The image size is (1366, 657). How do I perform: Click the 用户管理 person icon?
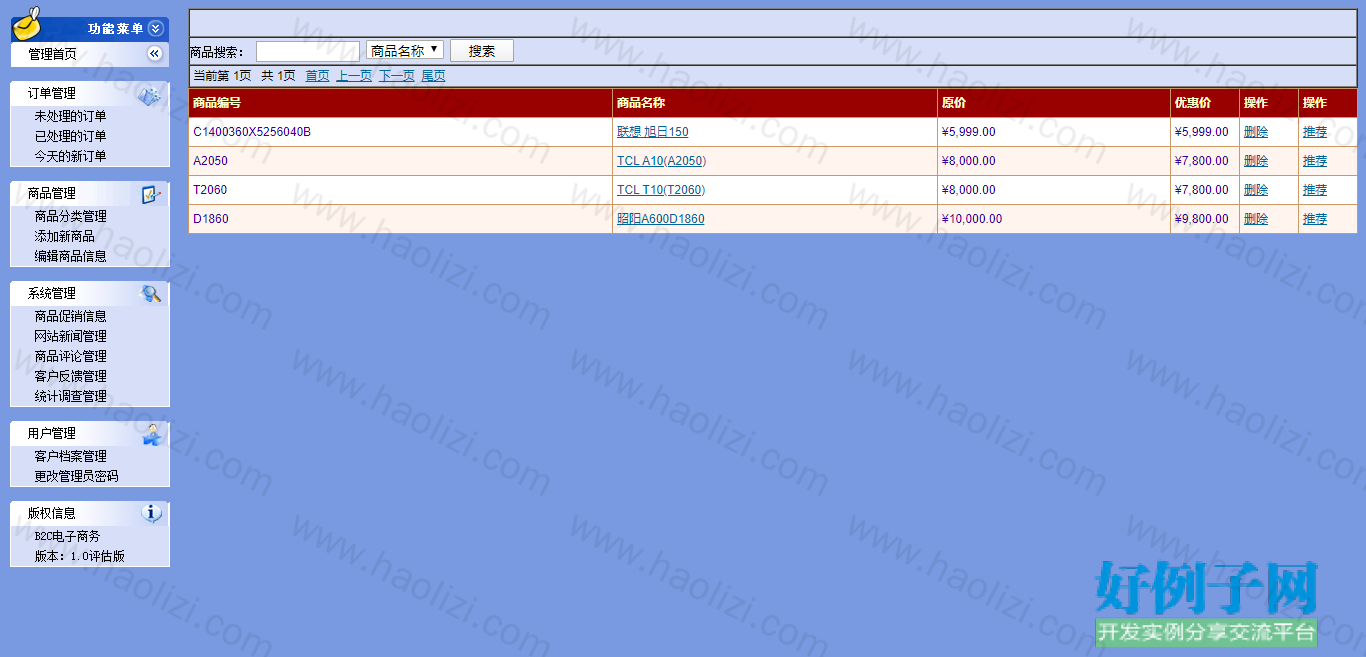click(x=152, y=434)
